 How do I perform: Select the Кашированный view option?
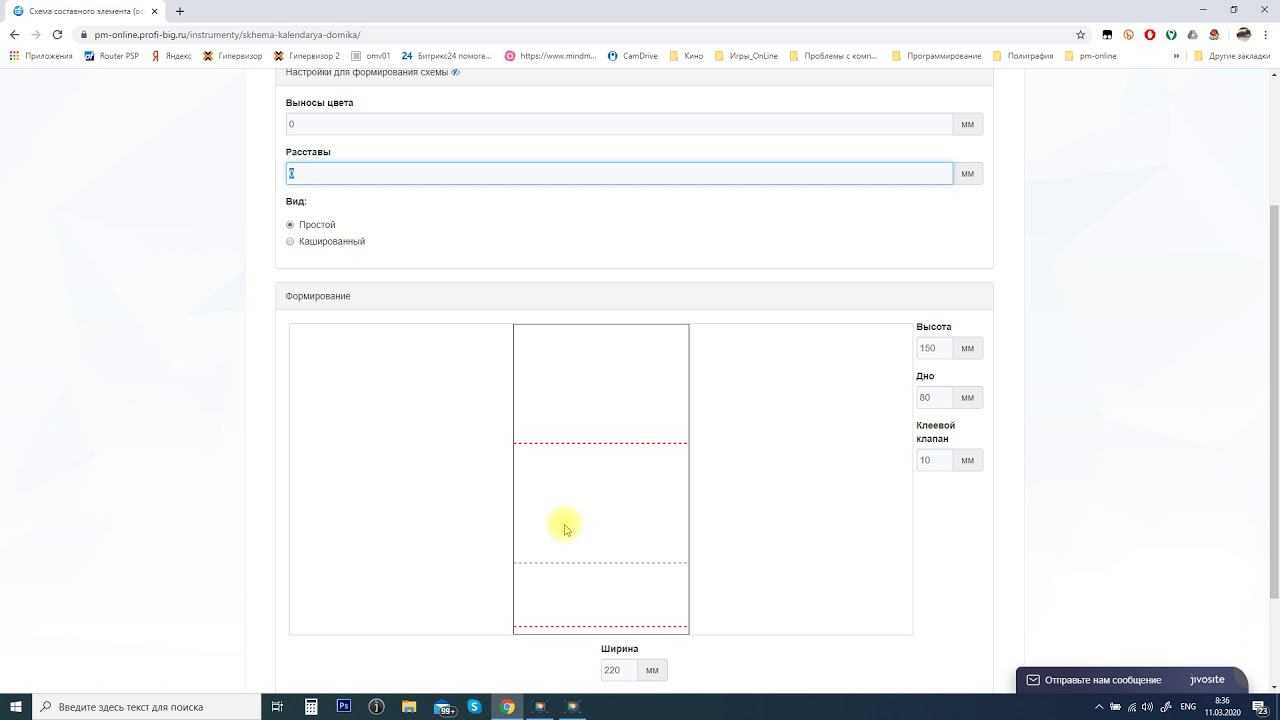pyautogui.click(x=290, y=241)
